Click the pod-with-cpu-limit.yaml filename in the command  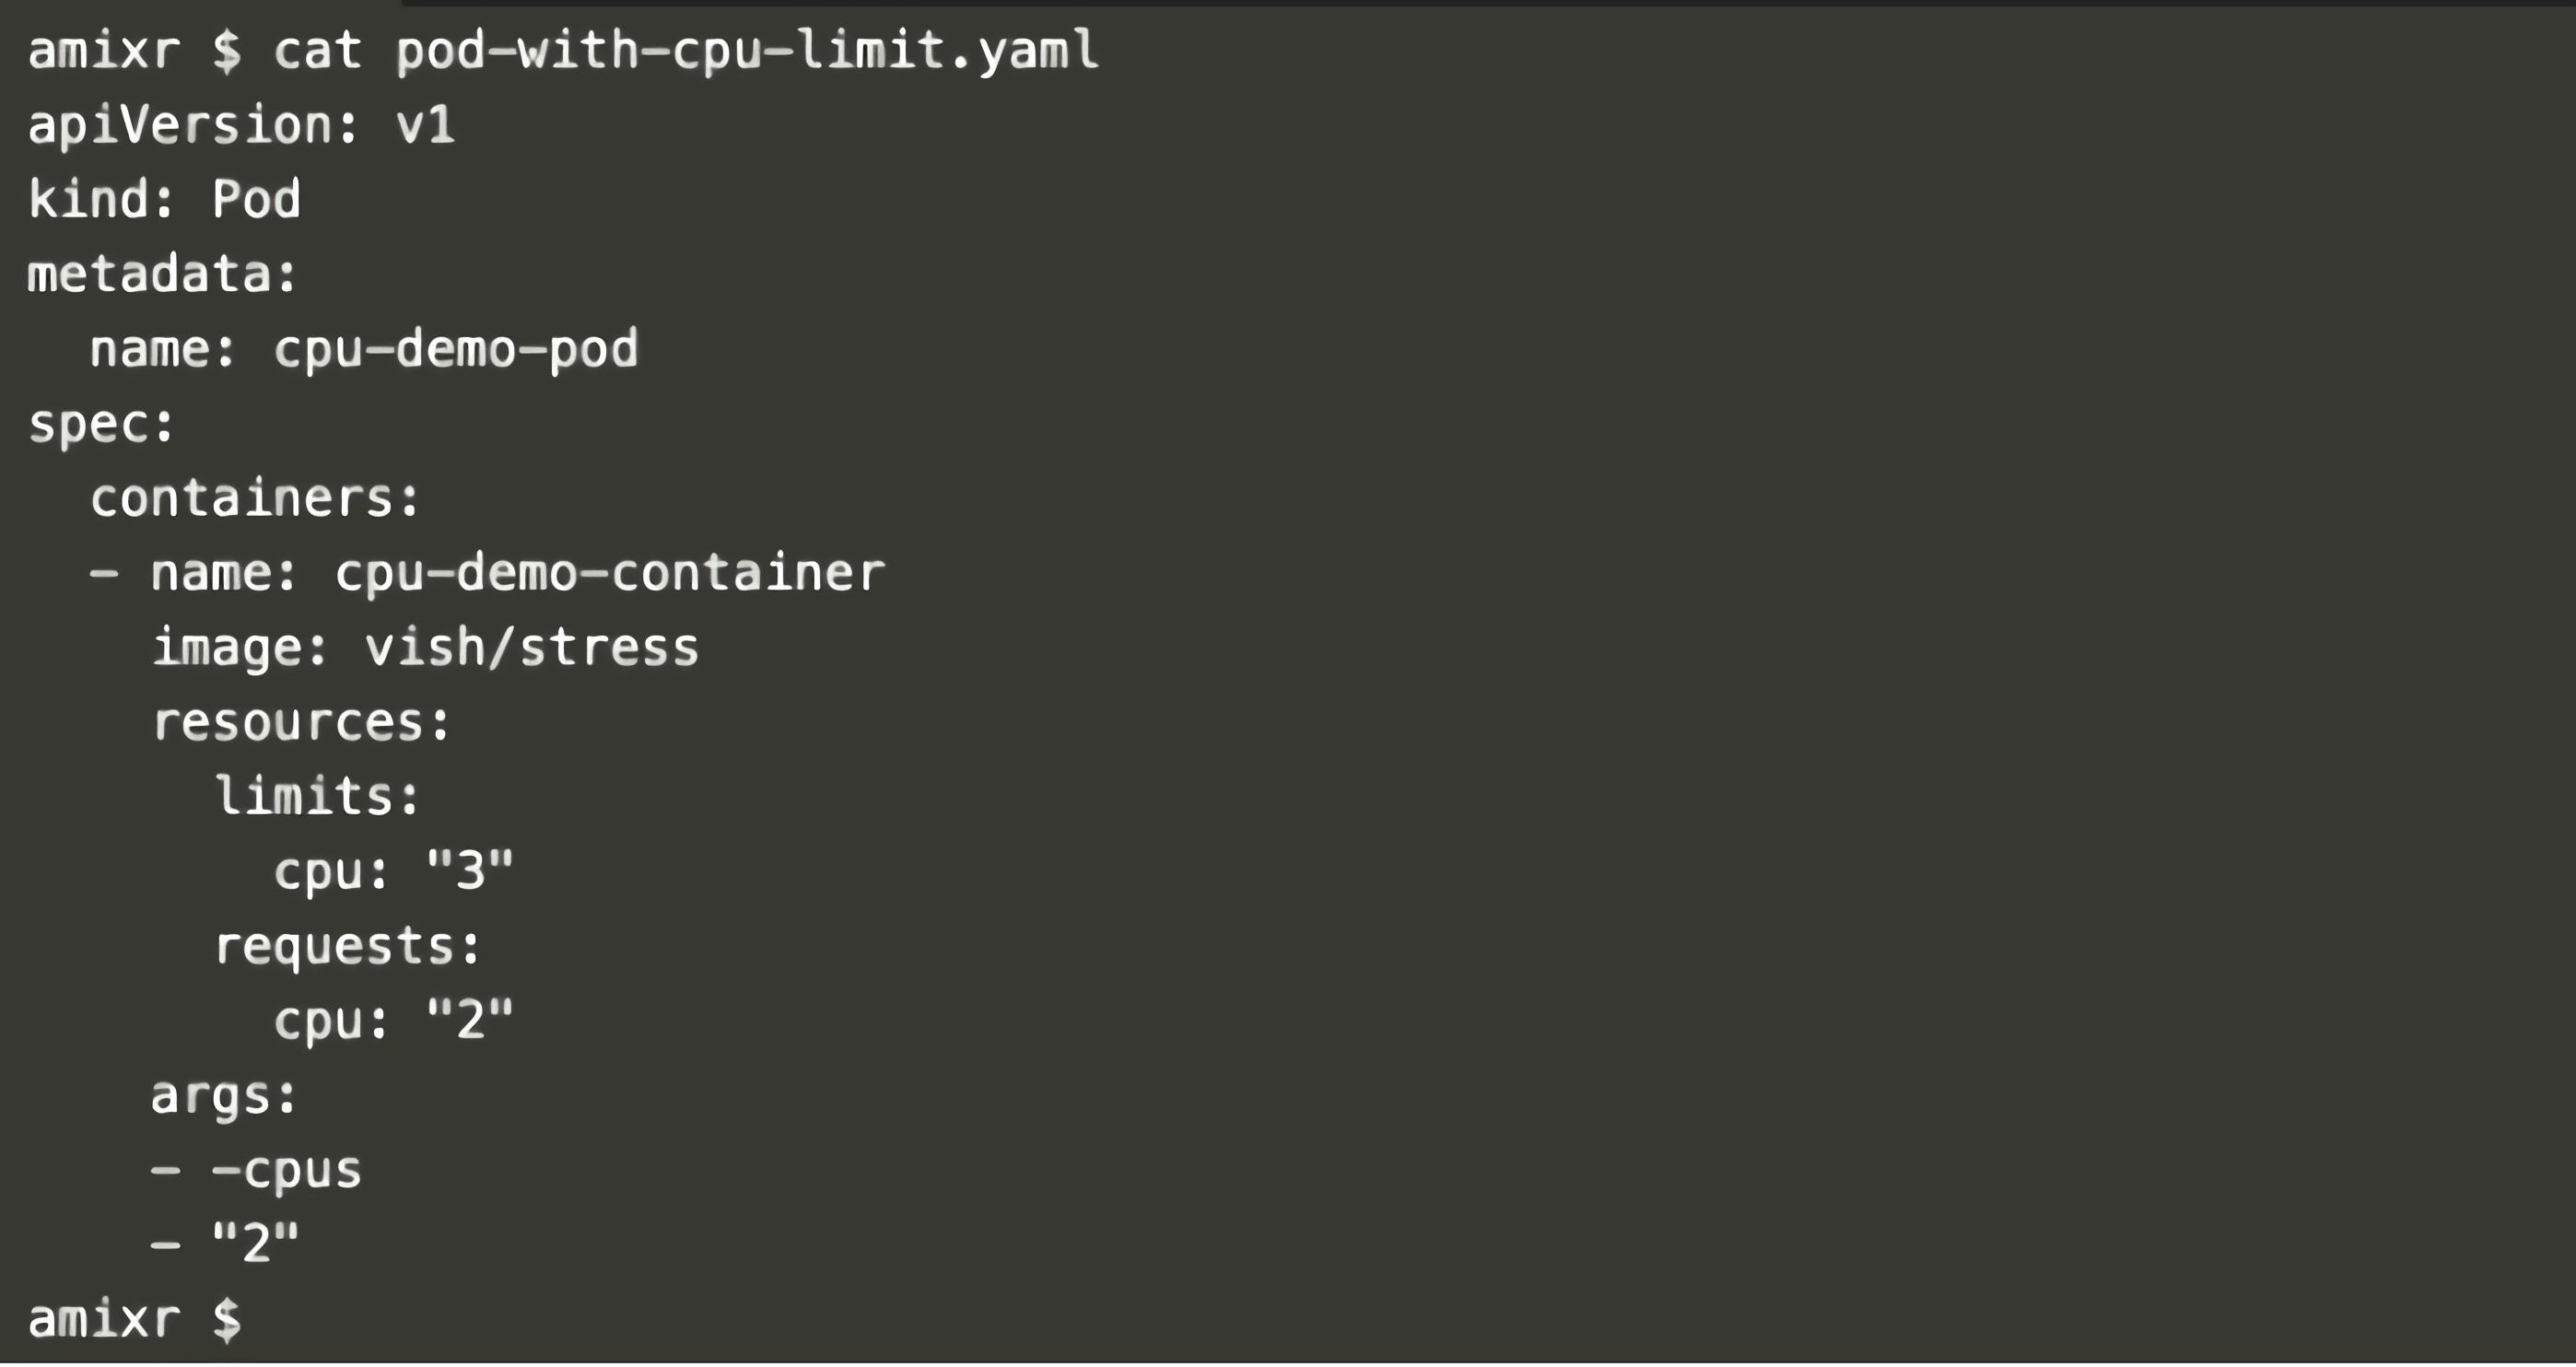tap(746, 50)
